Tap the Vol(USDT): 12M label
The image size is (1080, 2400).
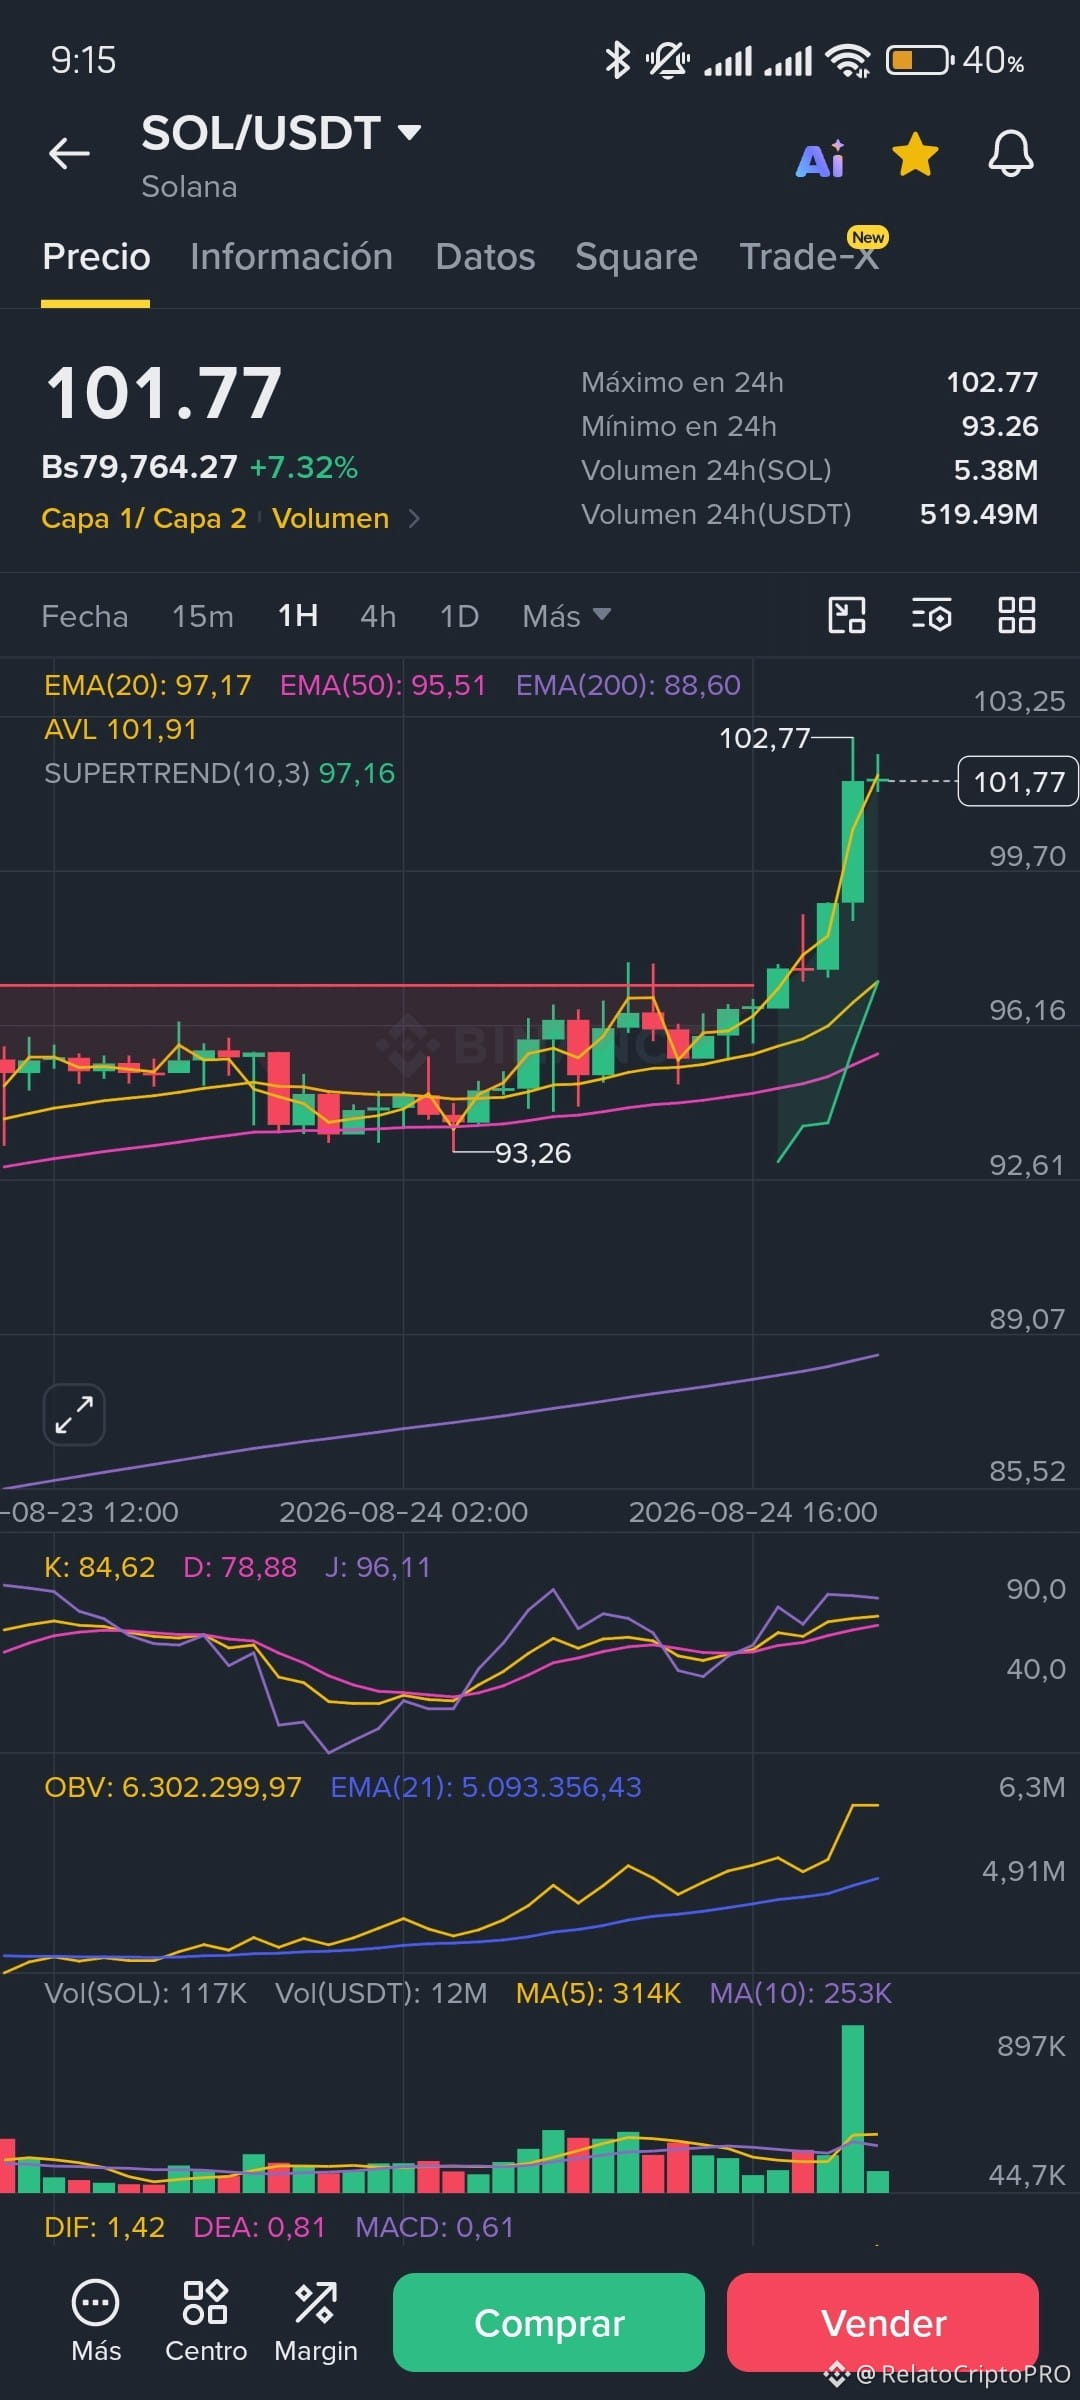pos(381,1993)
